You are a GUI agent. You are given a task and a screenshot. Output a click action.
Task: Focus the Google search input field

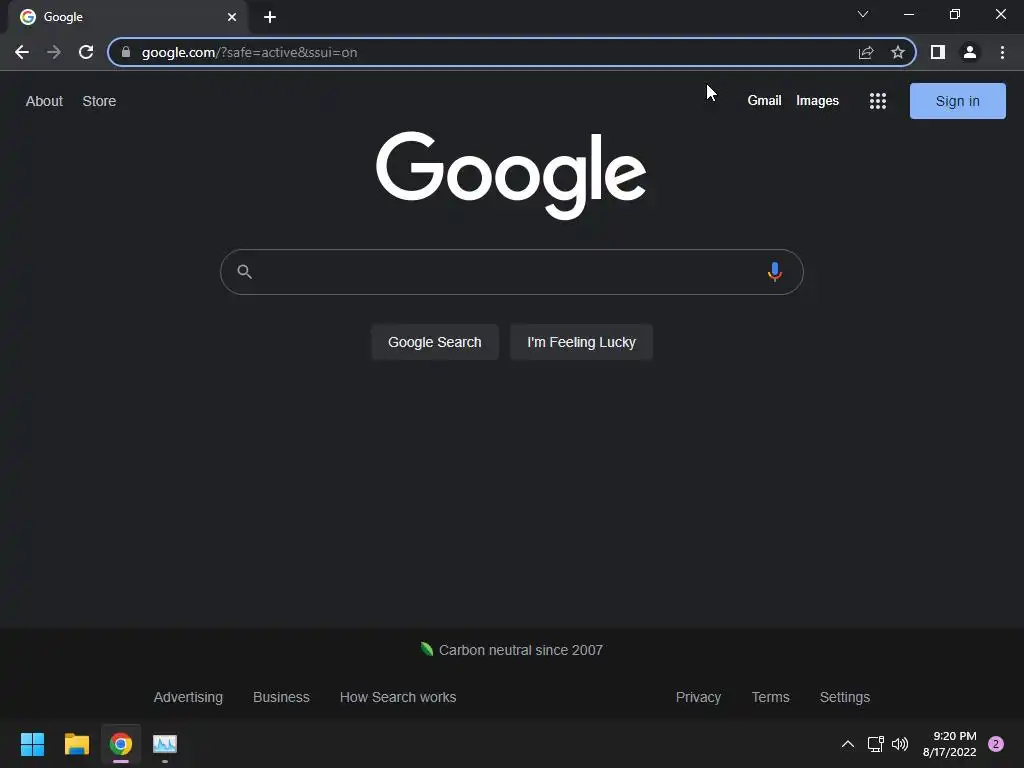pos(511,272)
